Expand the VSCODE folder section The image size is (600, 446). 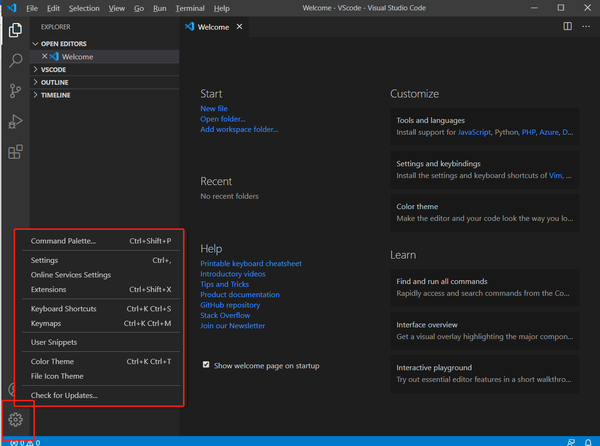tap(104, 69)
